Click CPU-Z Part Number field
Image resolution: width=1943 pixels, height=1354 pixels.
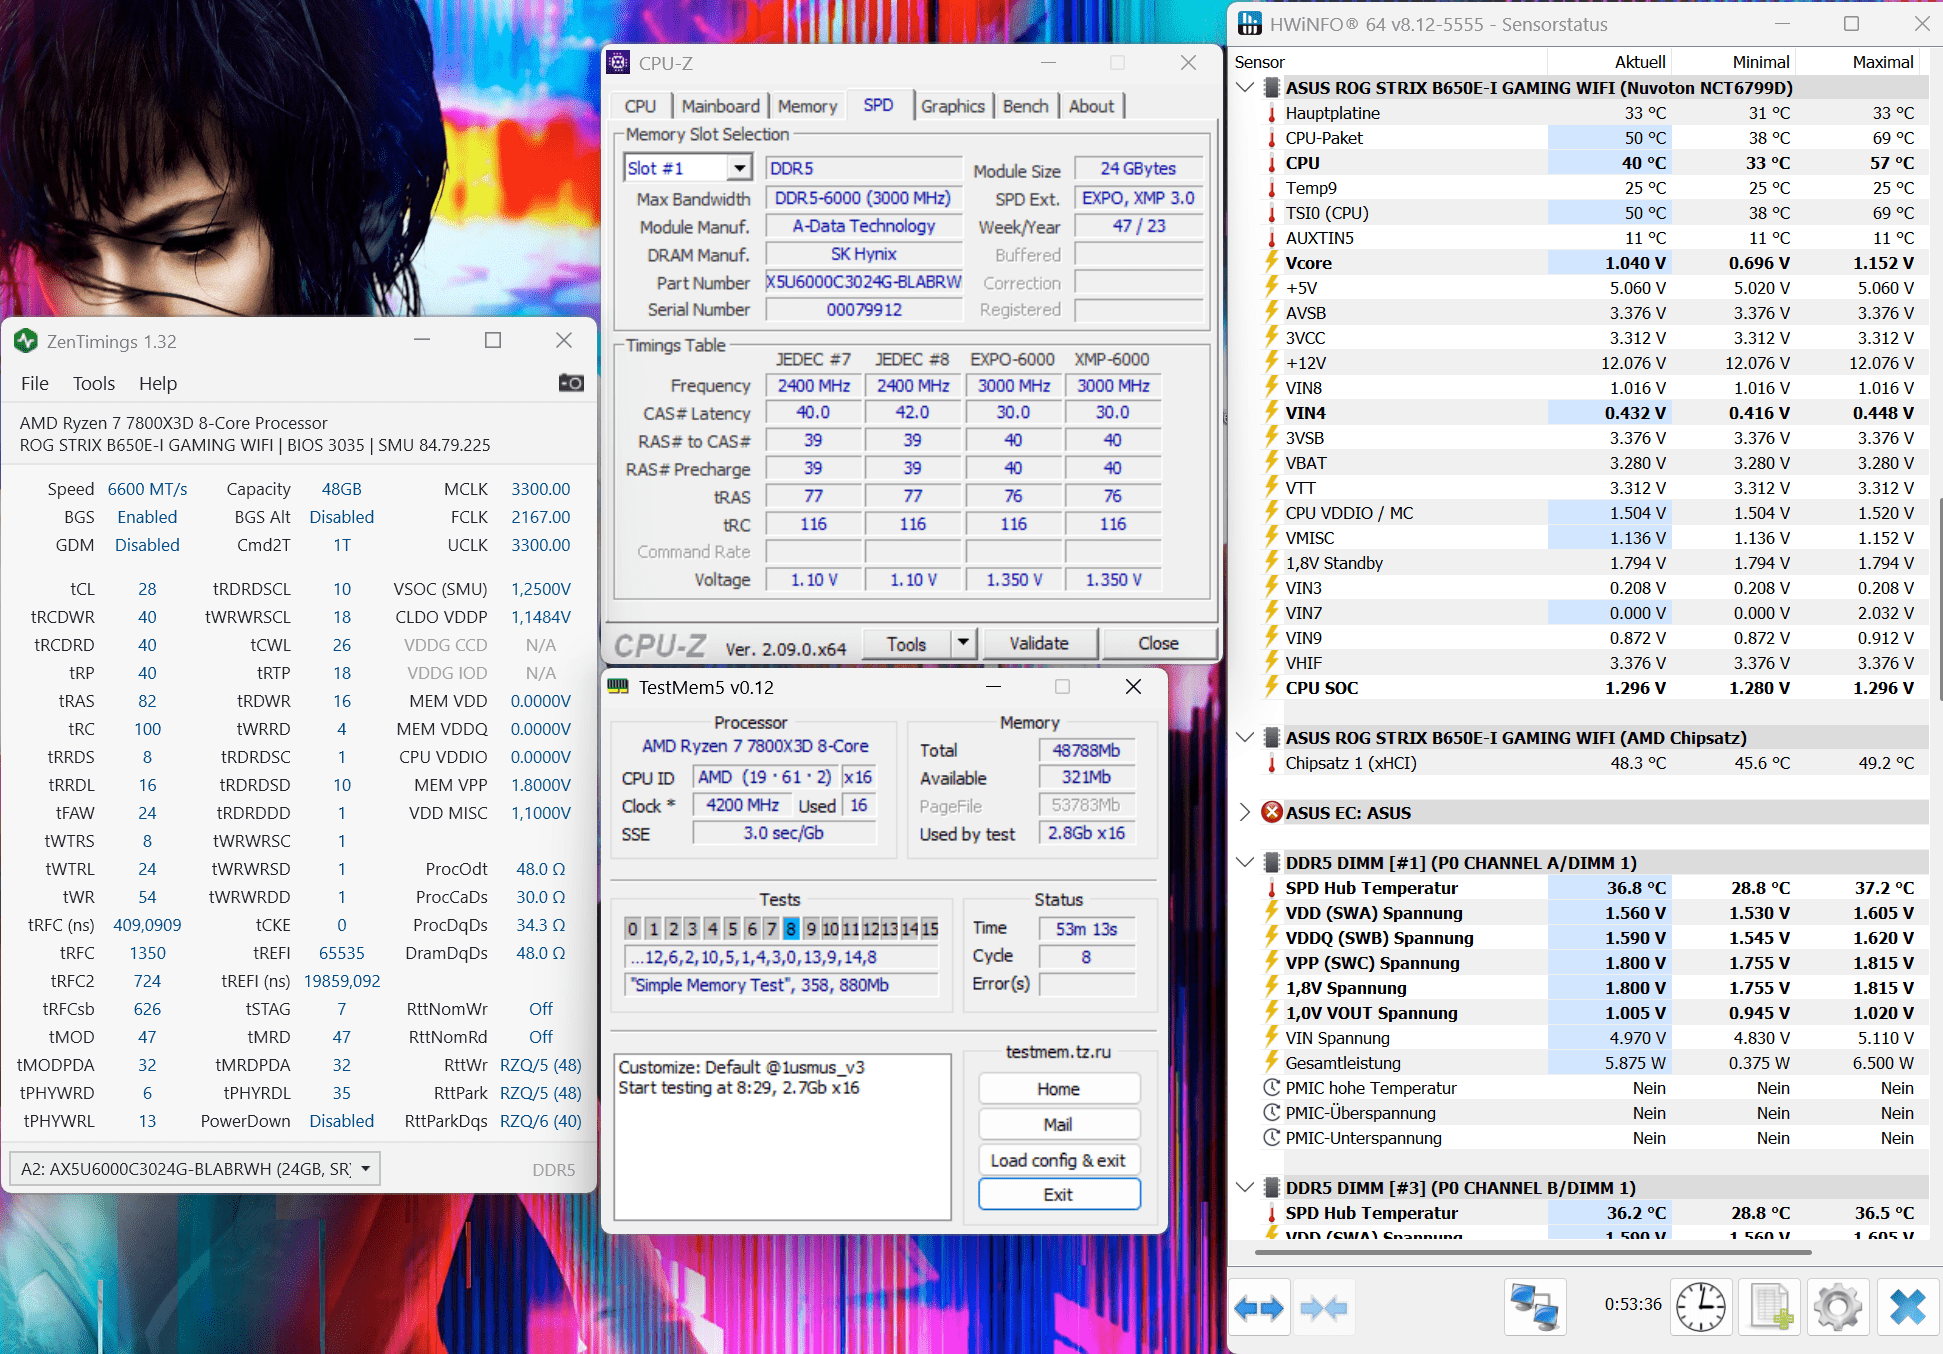[x=864, y=282]
